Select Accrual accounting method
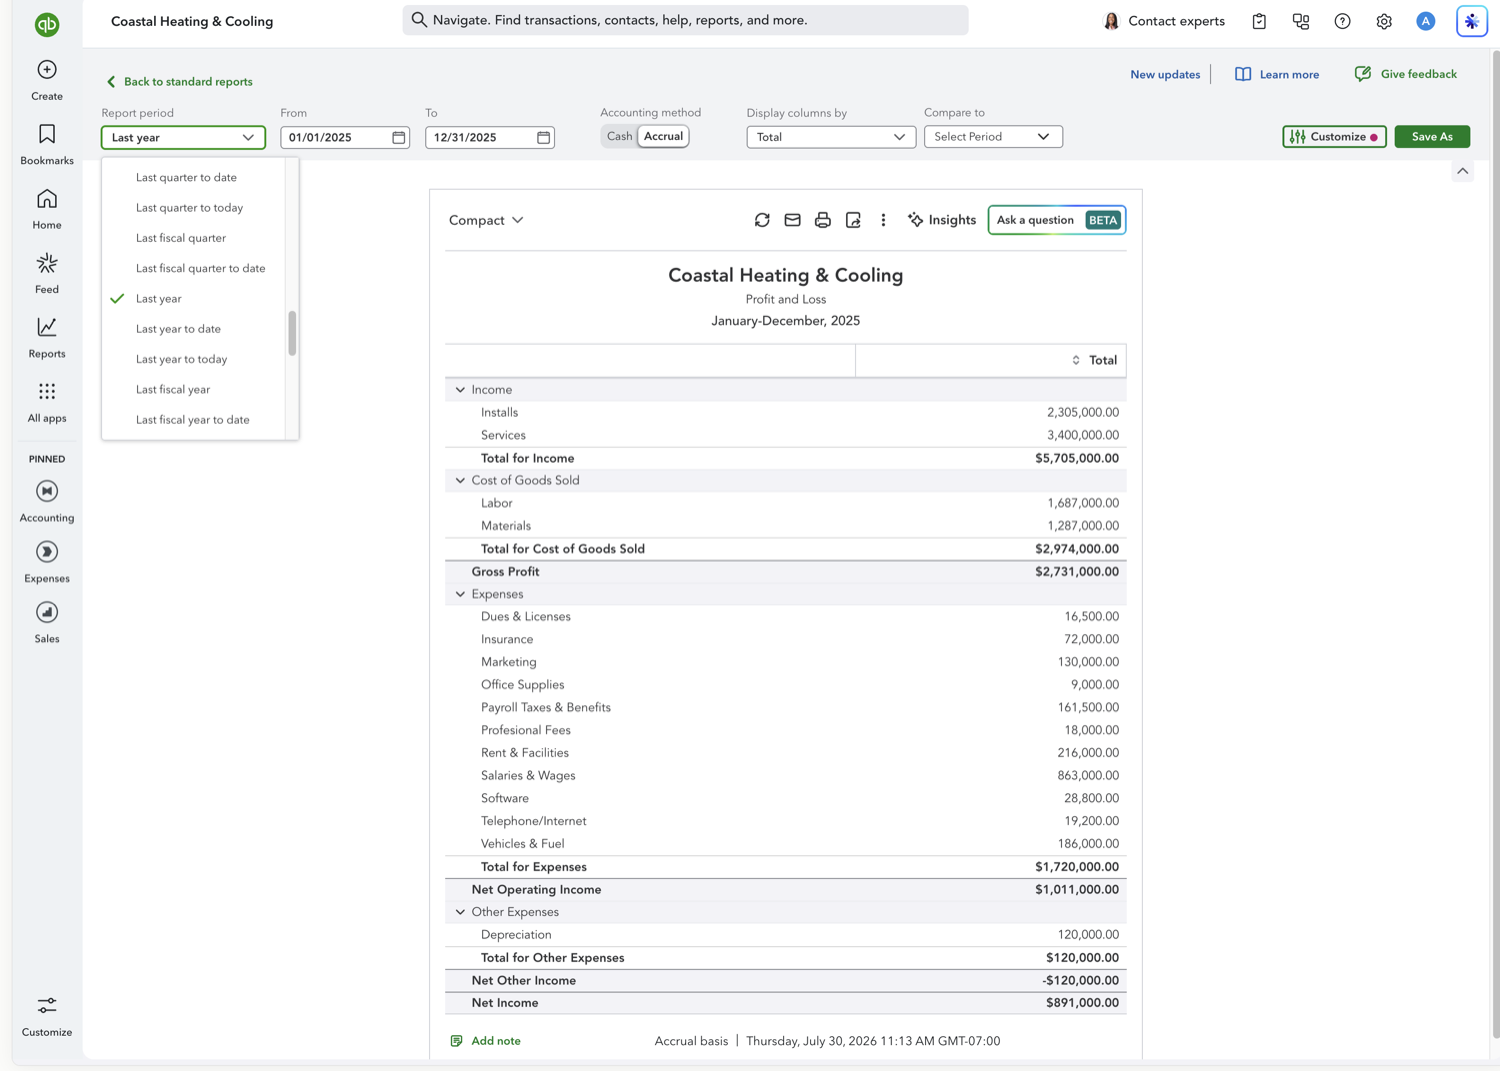The width and height of the screenshot is (1500, 1071). point(663,136)
